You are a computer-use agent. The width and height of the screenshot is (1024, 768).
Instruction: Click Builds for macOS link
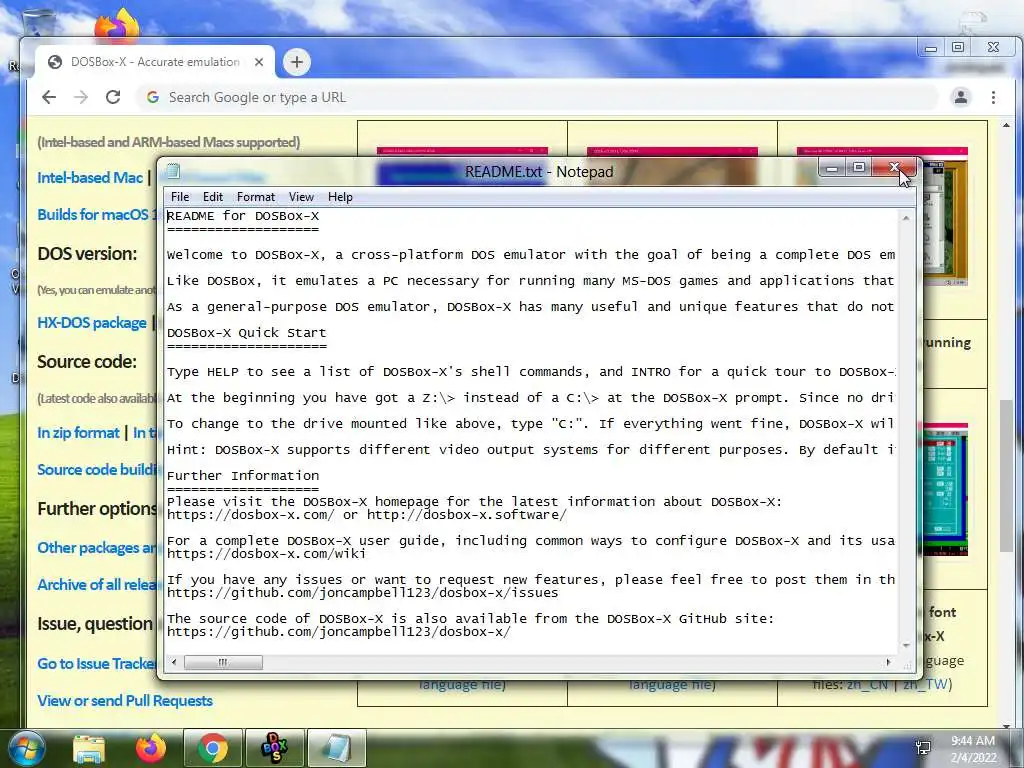(97, 214)
